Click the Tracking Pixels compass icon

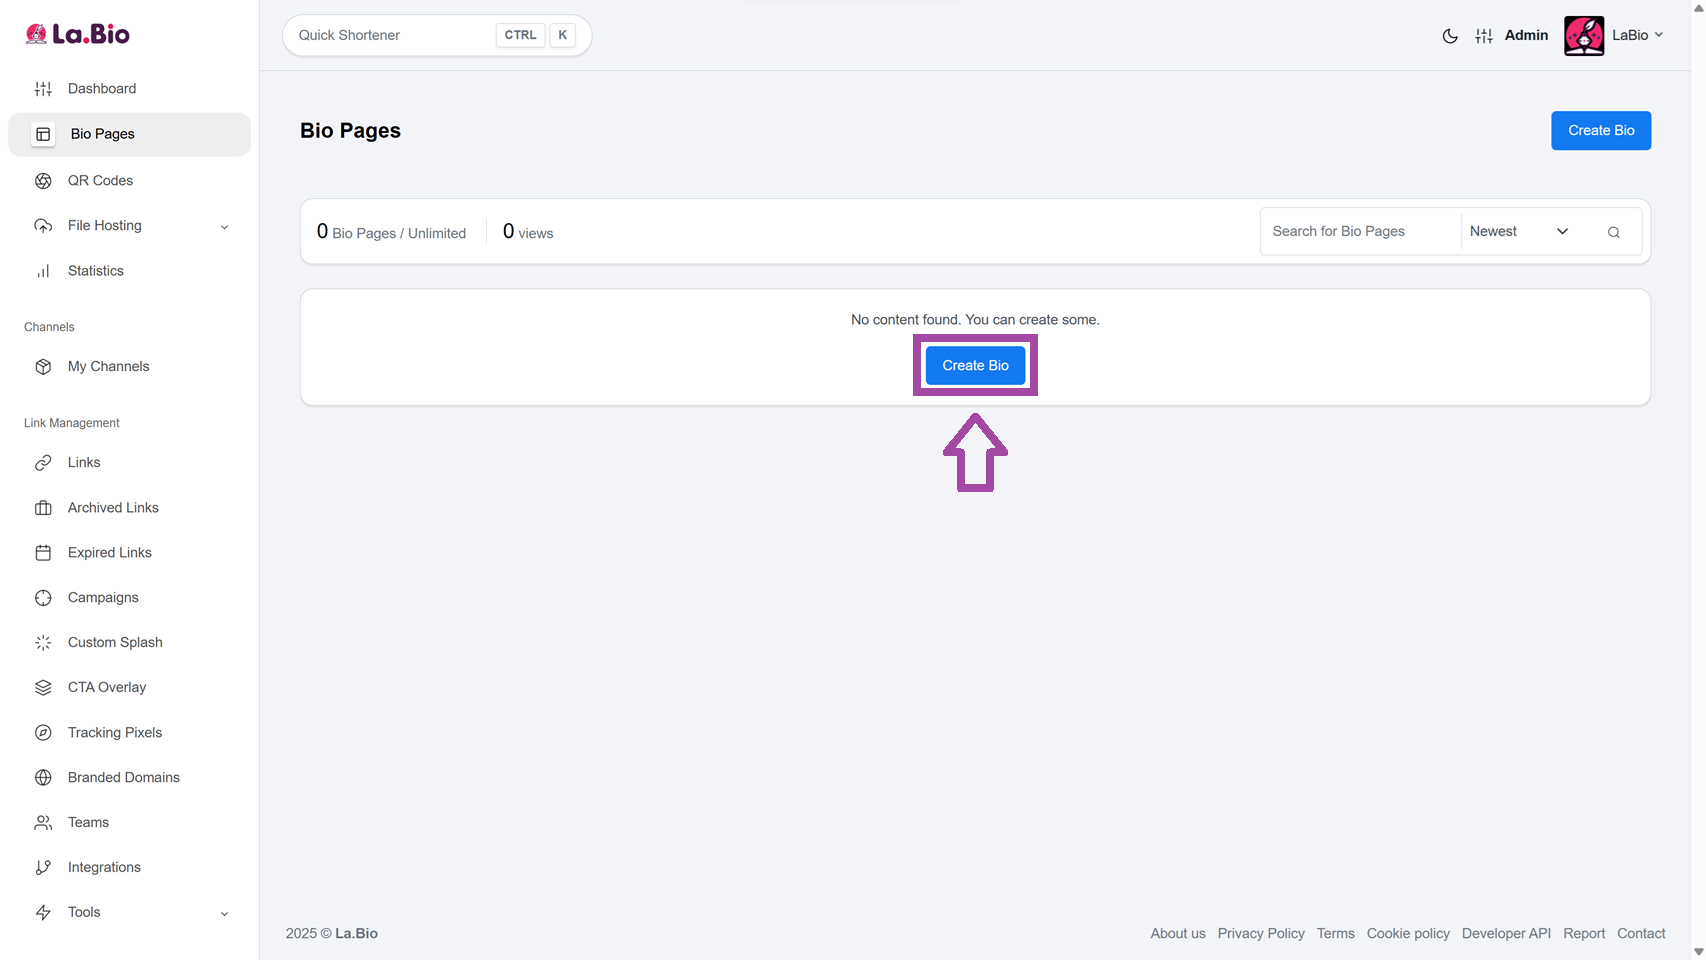coord(43,733)
